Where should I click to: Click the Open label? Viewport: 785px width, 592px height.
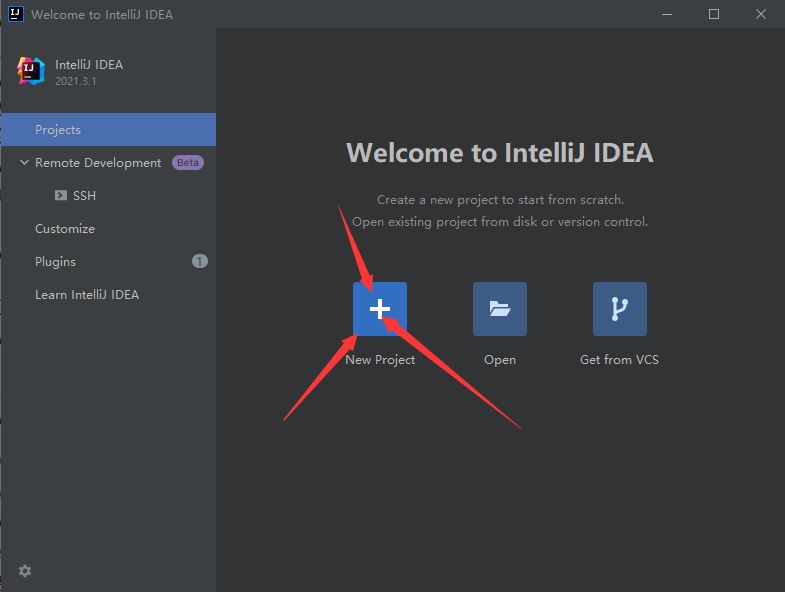pos(500,360)
